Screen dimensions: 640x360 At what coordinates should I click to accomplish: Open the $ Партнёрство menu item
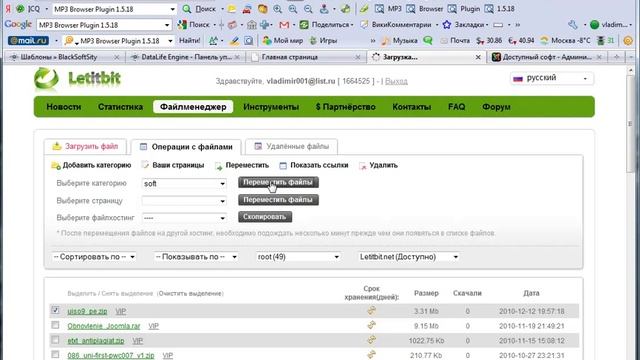click(x=345, y=107)
